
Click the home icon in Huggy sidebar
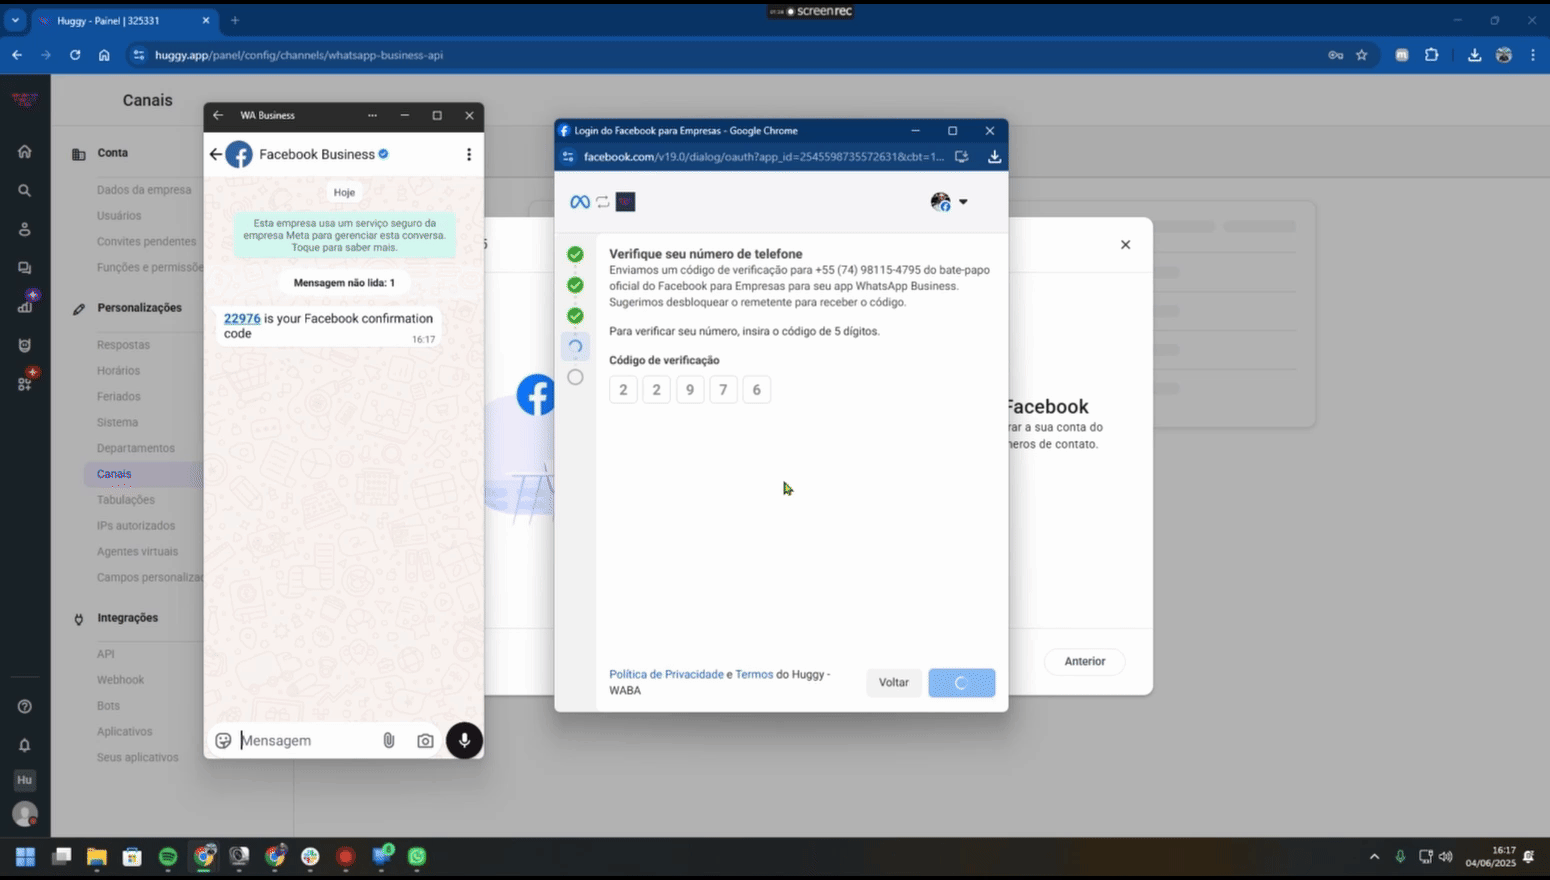click(24, 152)
